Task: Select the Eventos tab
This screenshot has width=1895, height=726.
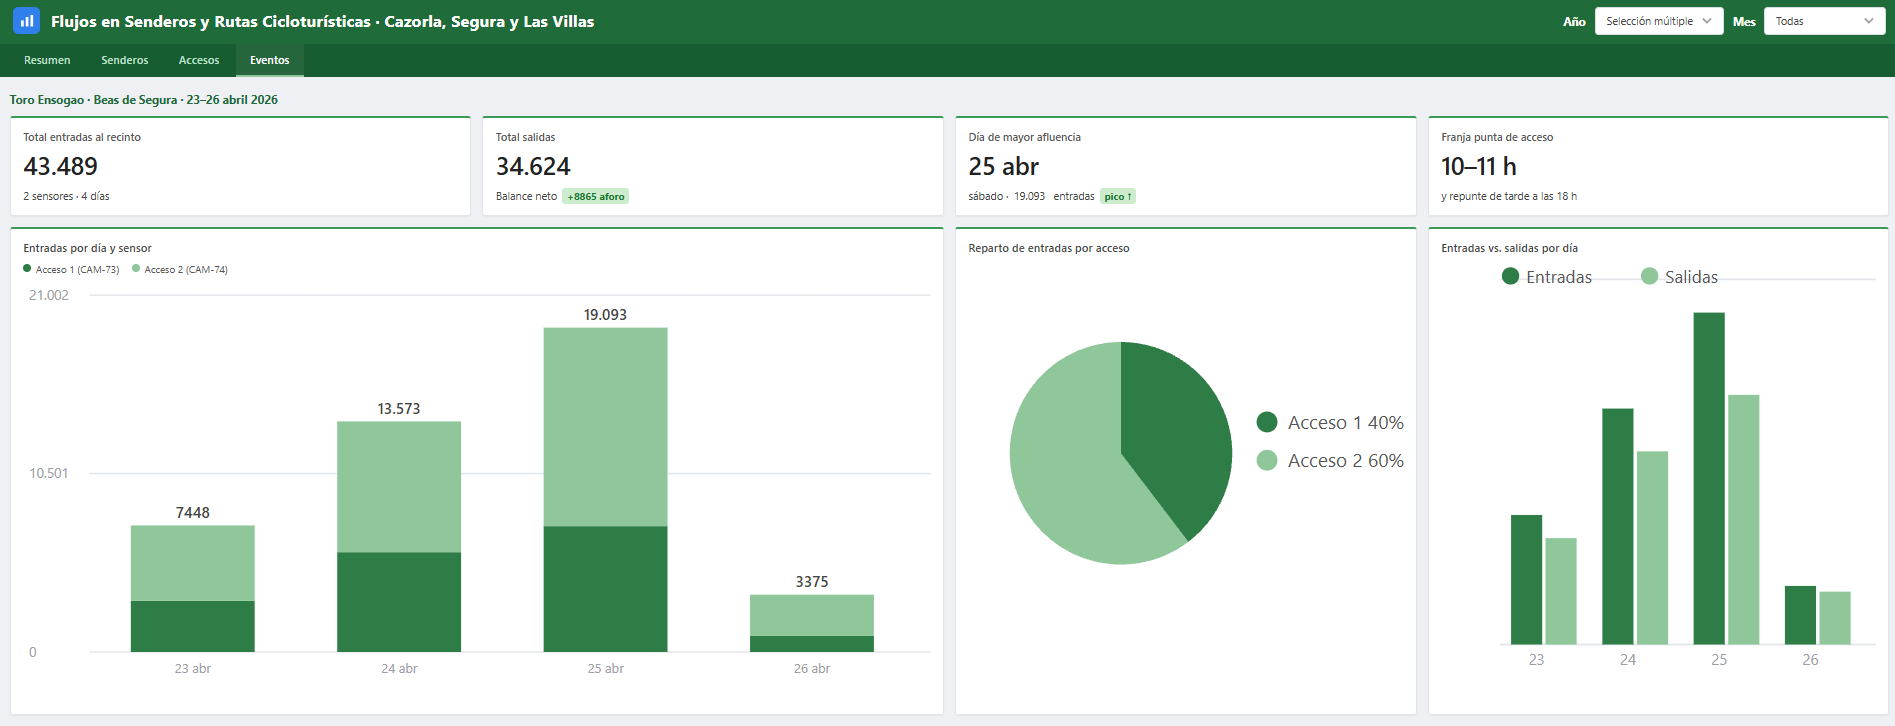Action: (270, 60)
